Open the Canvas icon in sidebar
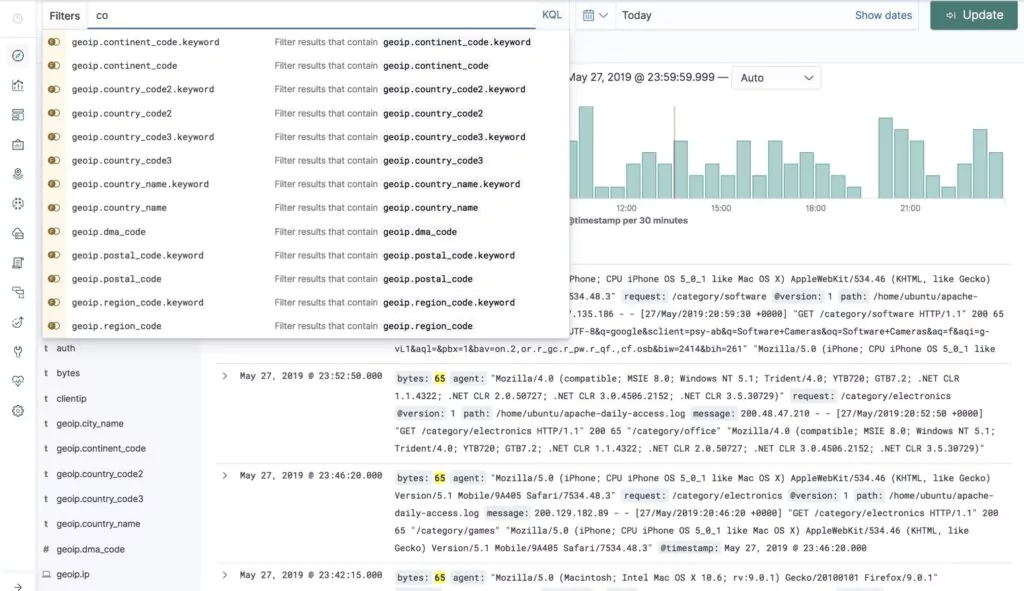 [18, 144]
